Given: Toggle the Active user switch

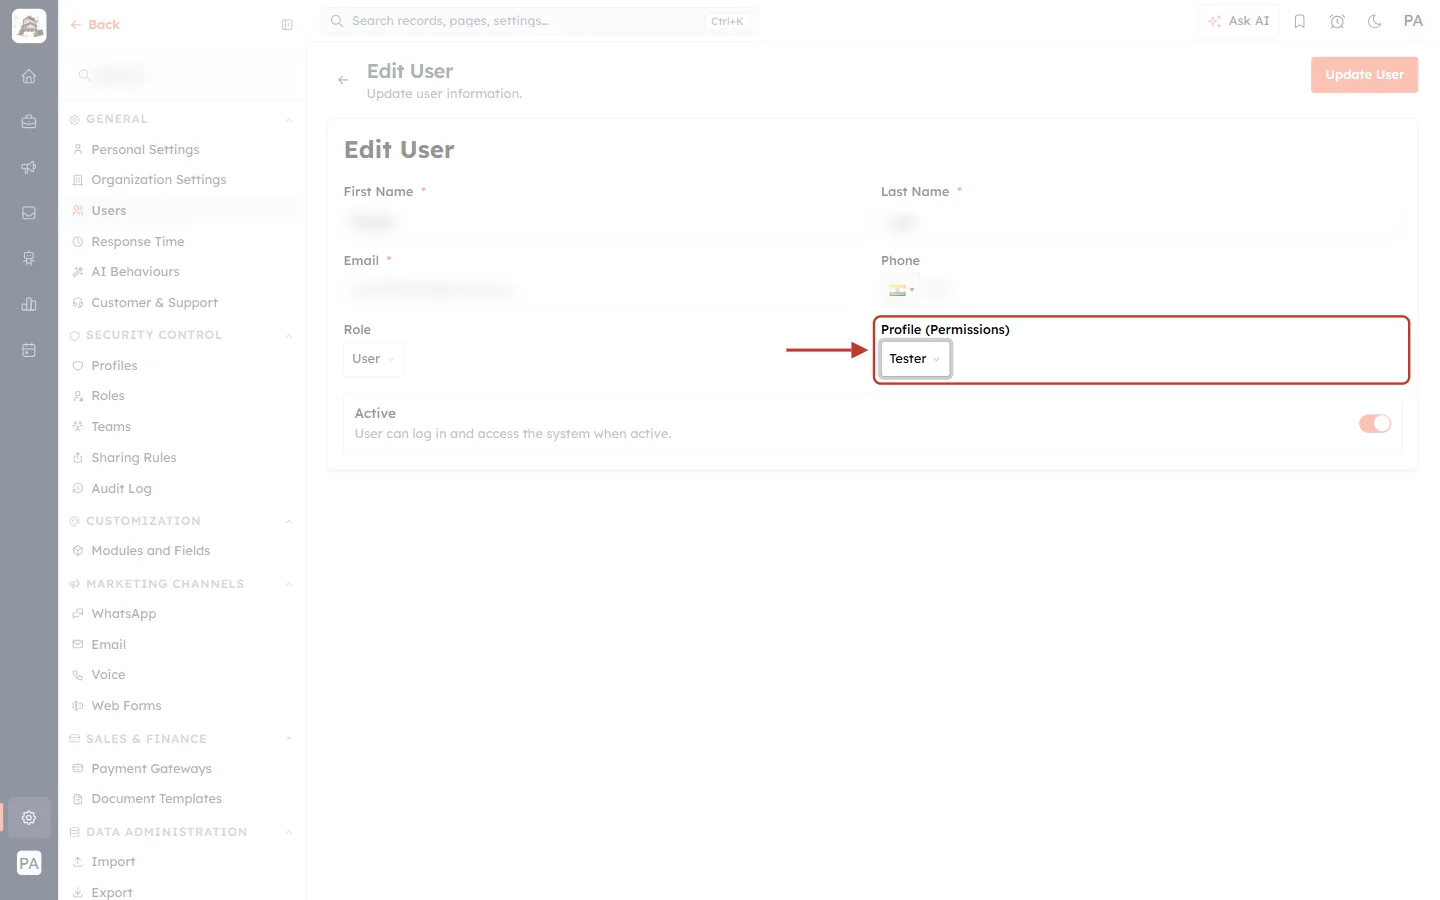Looking at the screenshot, I should point(1375,424).
